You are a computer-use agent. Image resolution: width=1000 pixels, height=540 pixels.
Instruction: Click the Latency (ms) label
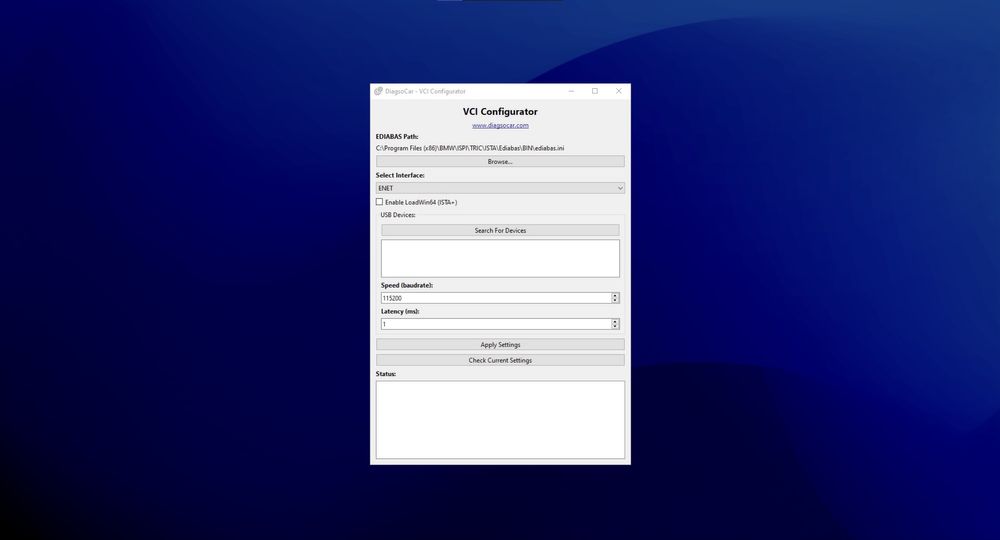(400, 311)
